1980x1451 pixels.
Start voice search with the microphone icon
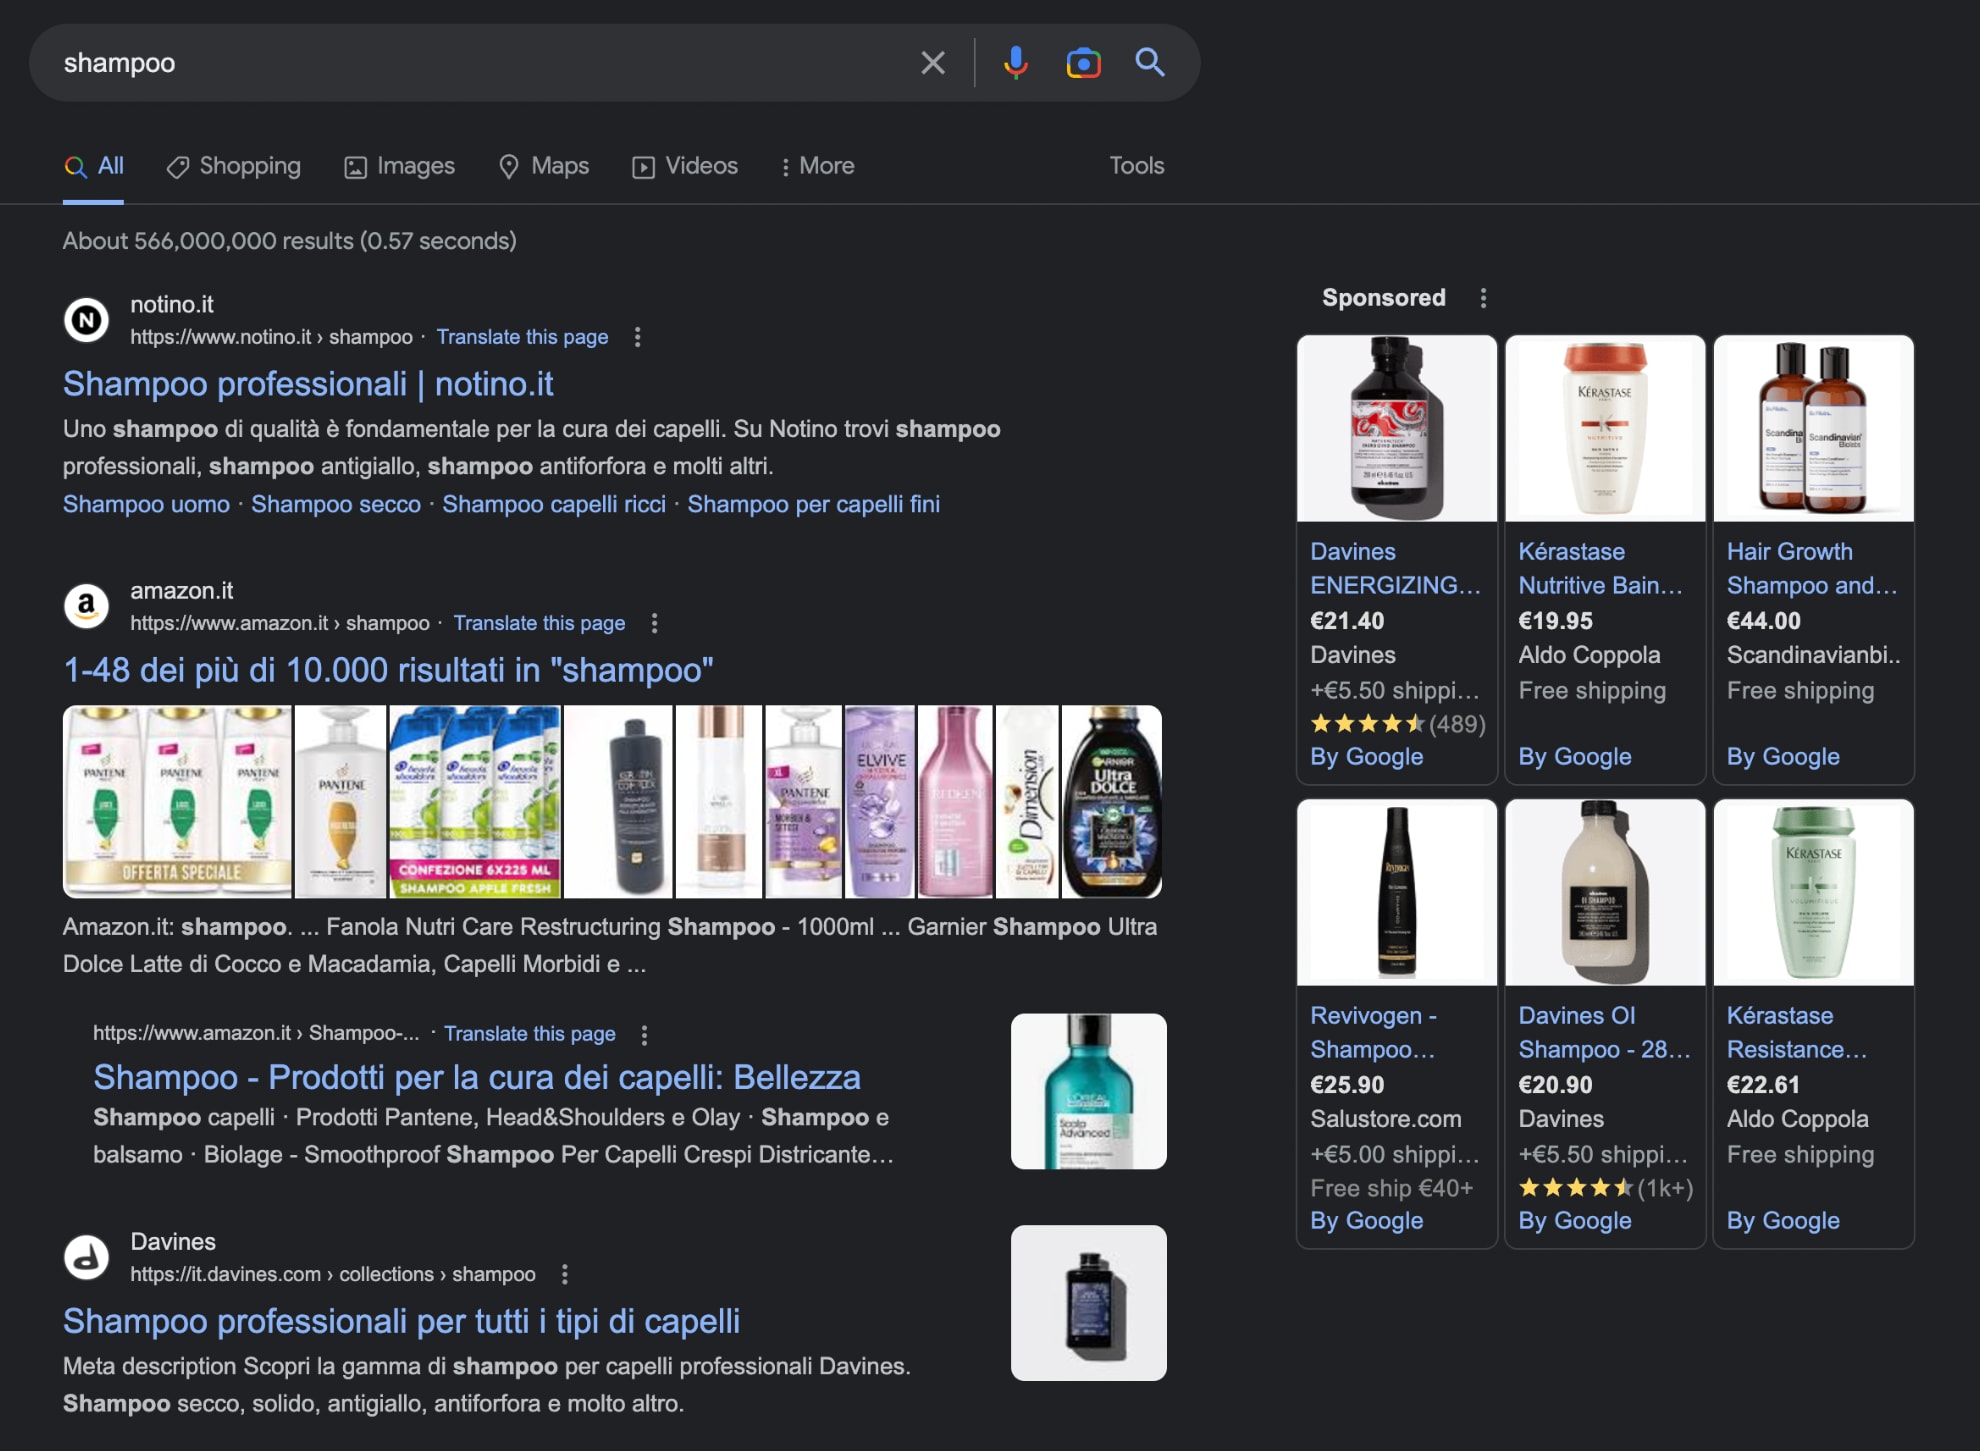click(1015, 63)
